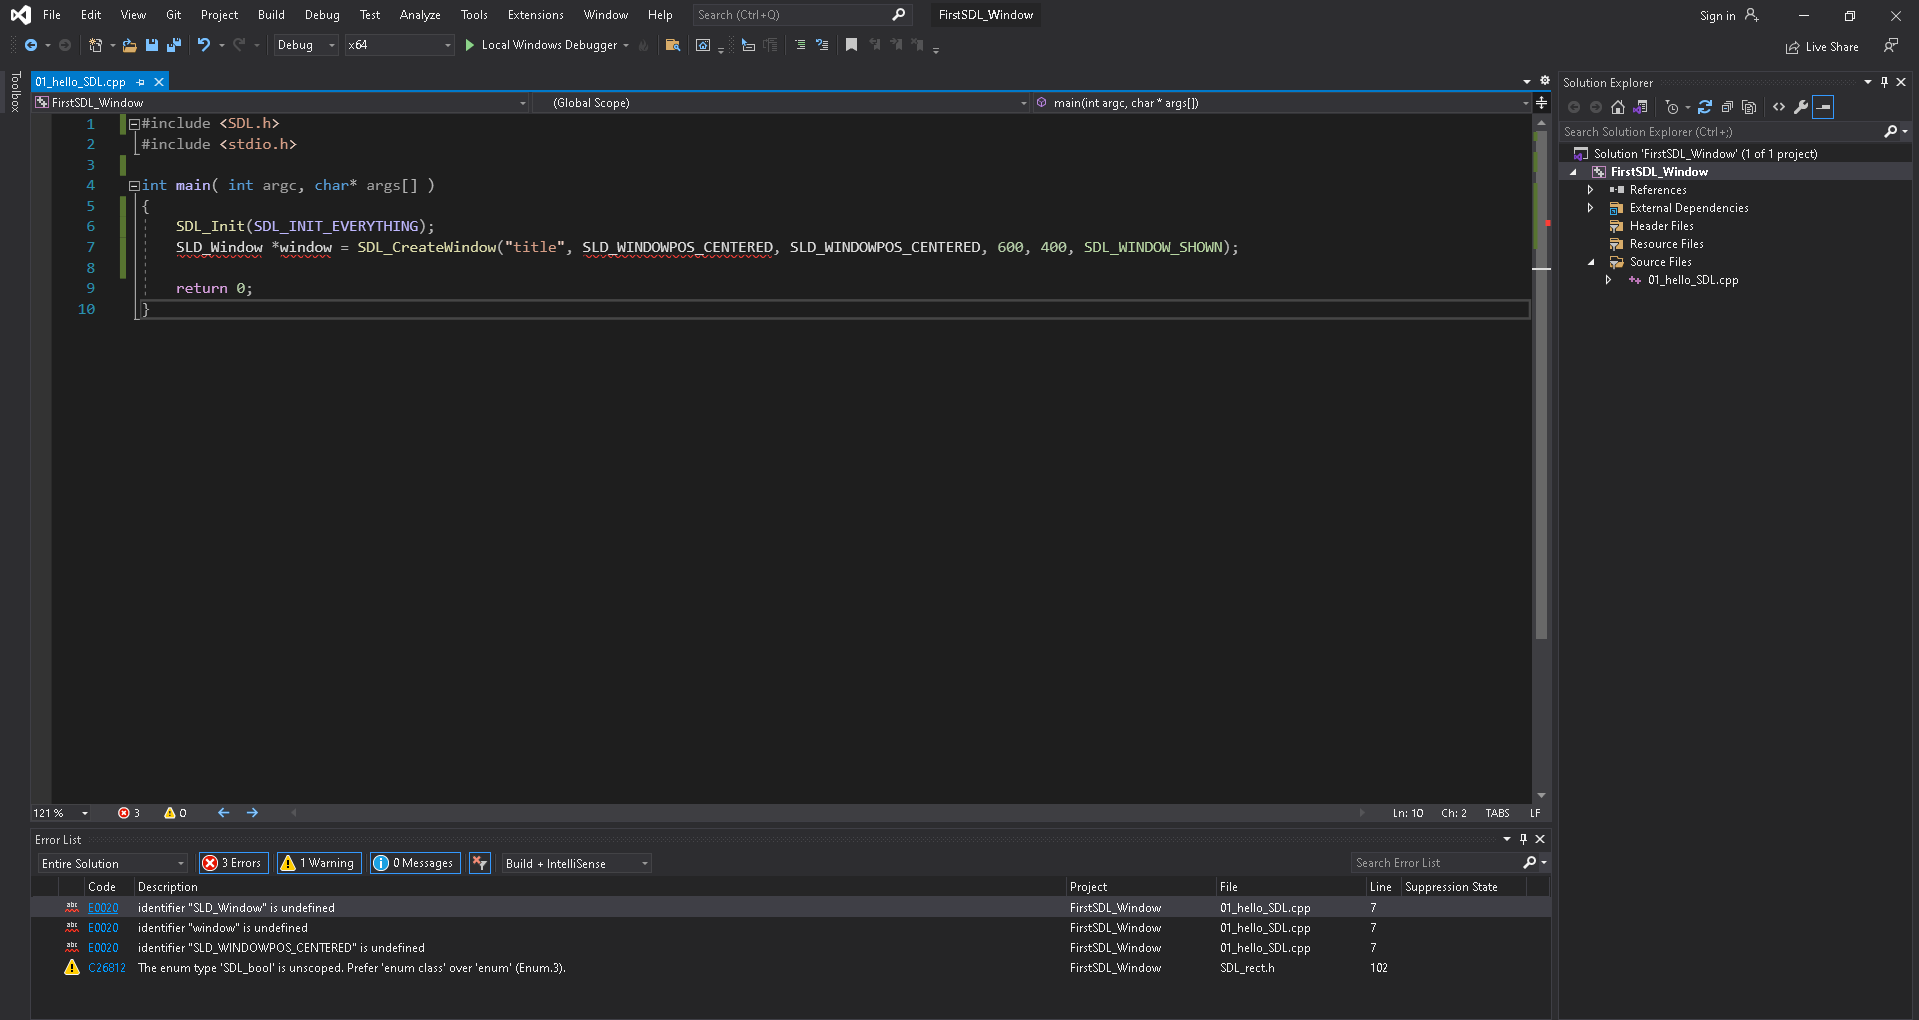The image size is (1919, 1020).
Task: Click the Search (Ctrl+Q) box
Action: pyautogui.click(x=801, y=15)
